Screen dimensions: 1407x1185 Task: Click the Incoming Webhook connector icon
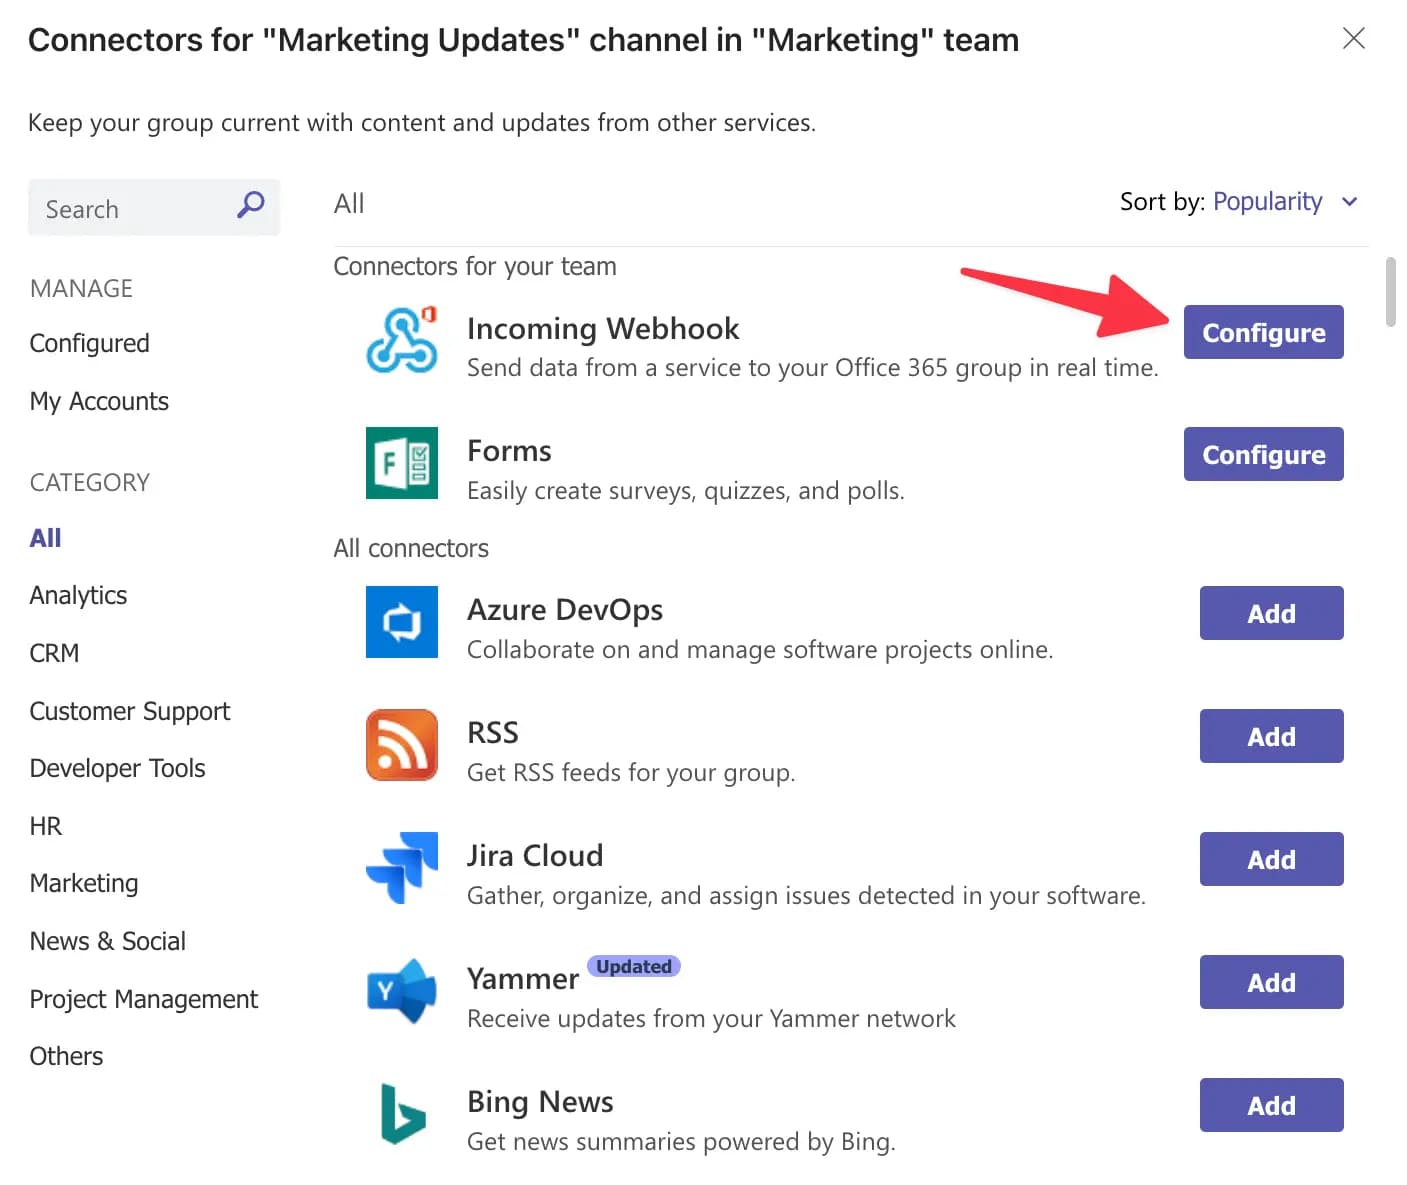point(401,341)
